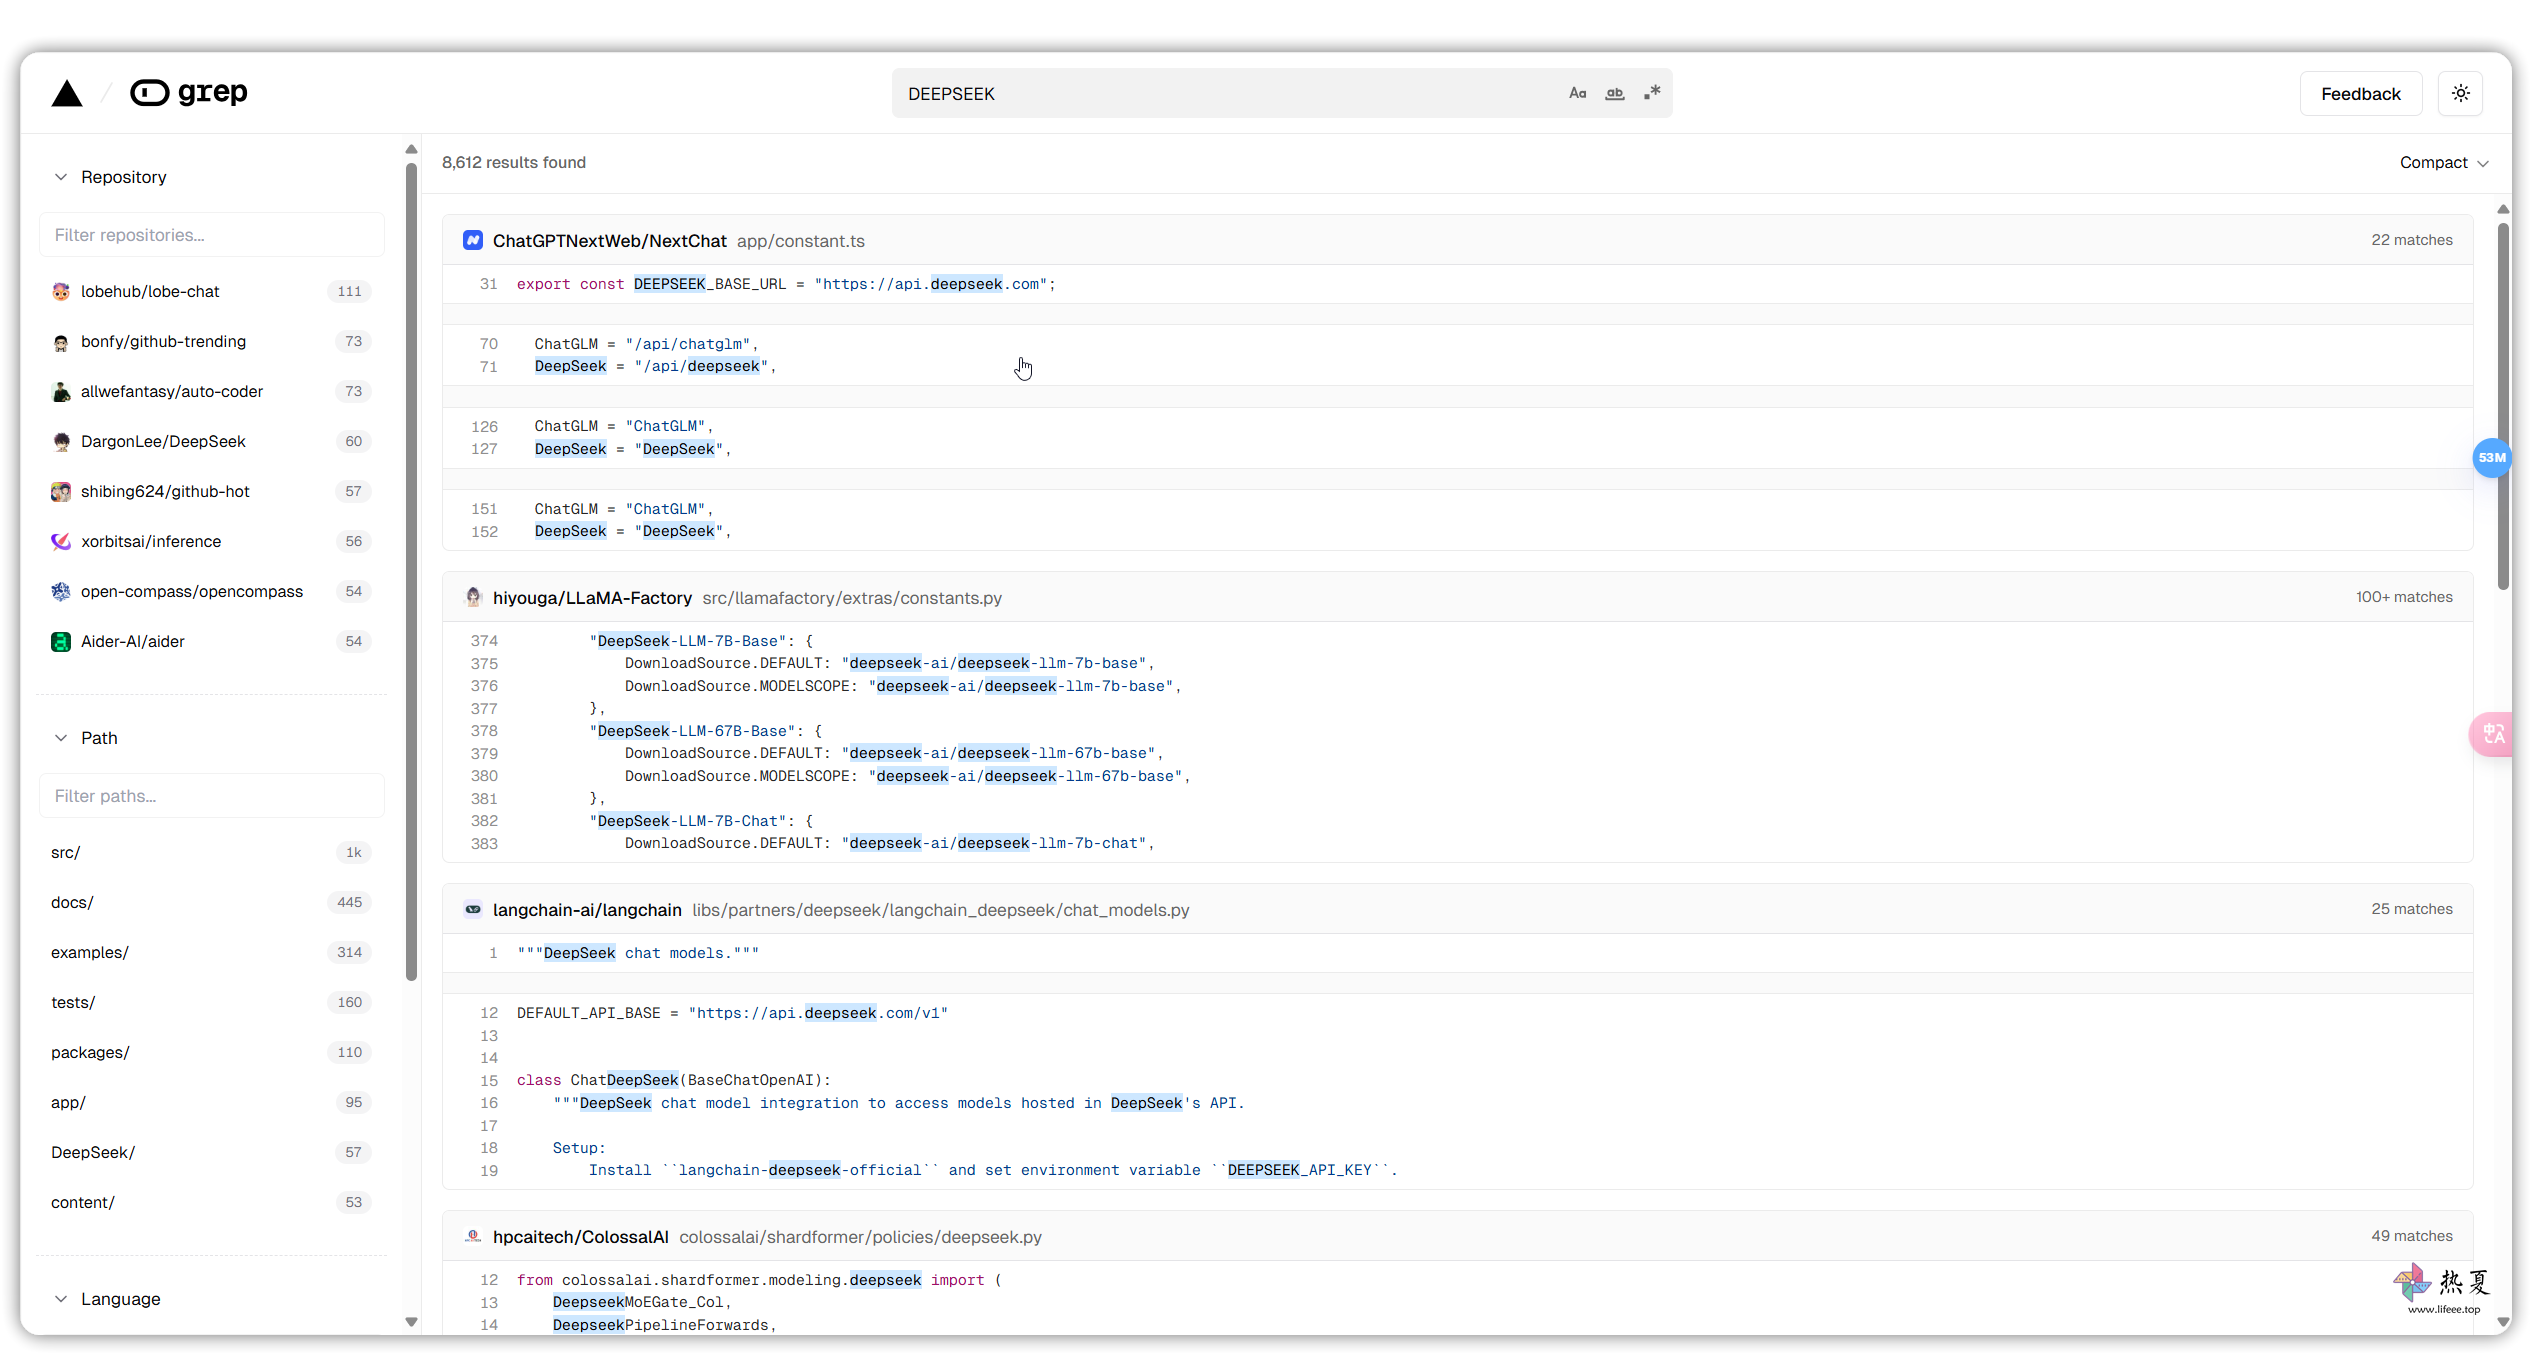This screenshot has height=1355, width=2532.
Task: Click the langchain repository avatar icon
Action: point(473,910)
